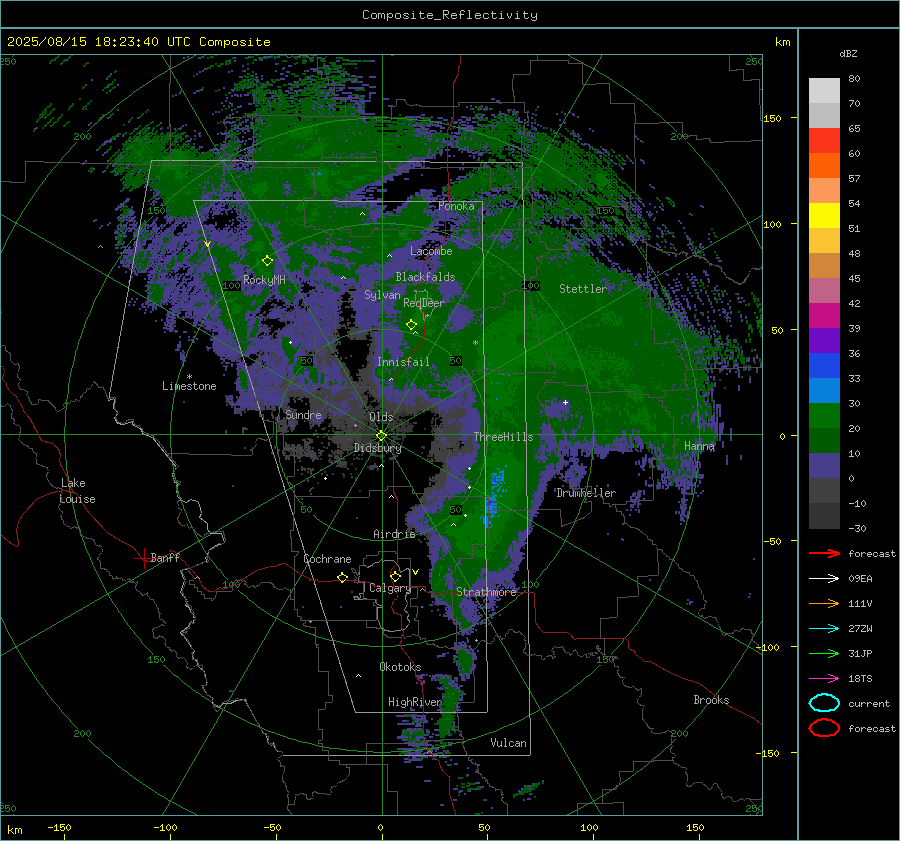Click the green 31JP arrow in legend
This screenshot has height=841, width=900.
pos(824,653)
